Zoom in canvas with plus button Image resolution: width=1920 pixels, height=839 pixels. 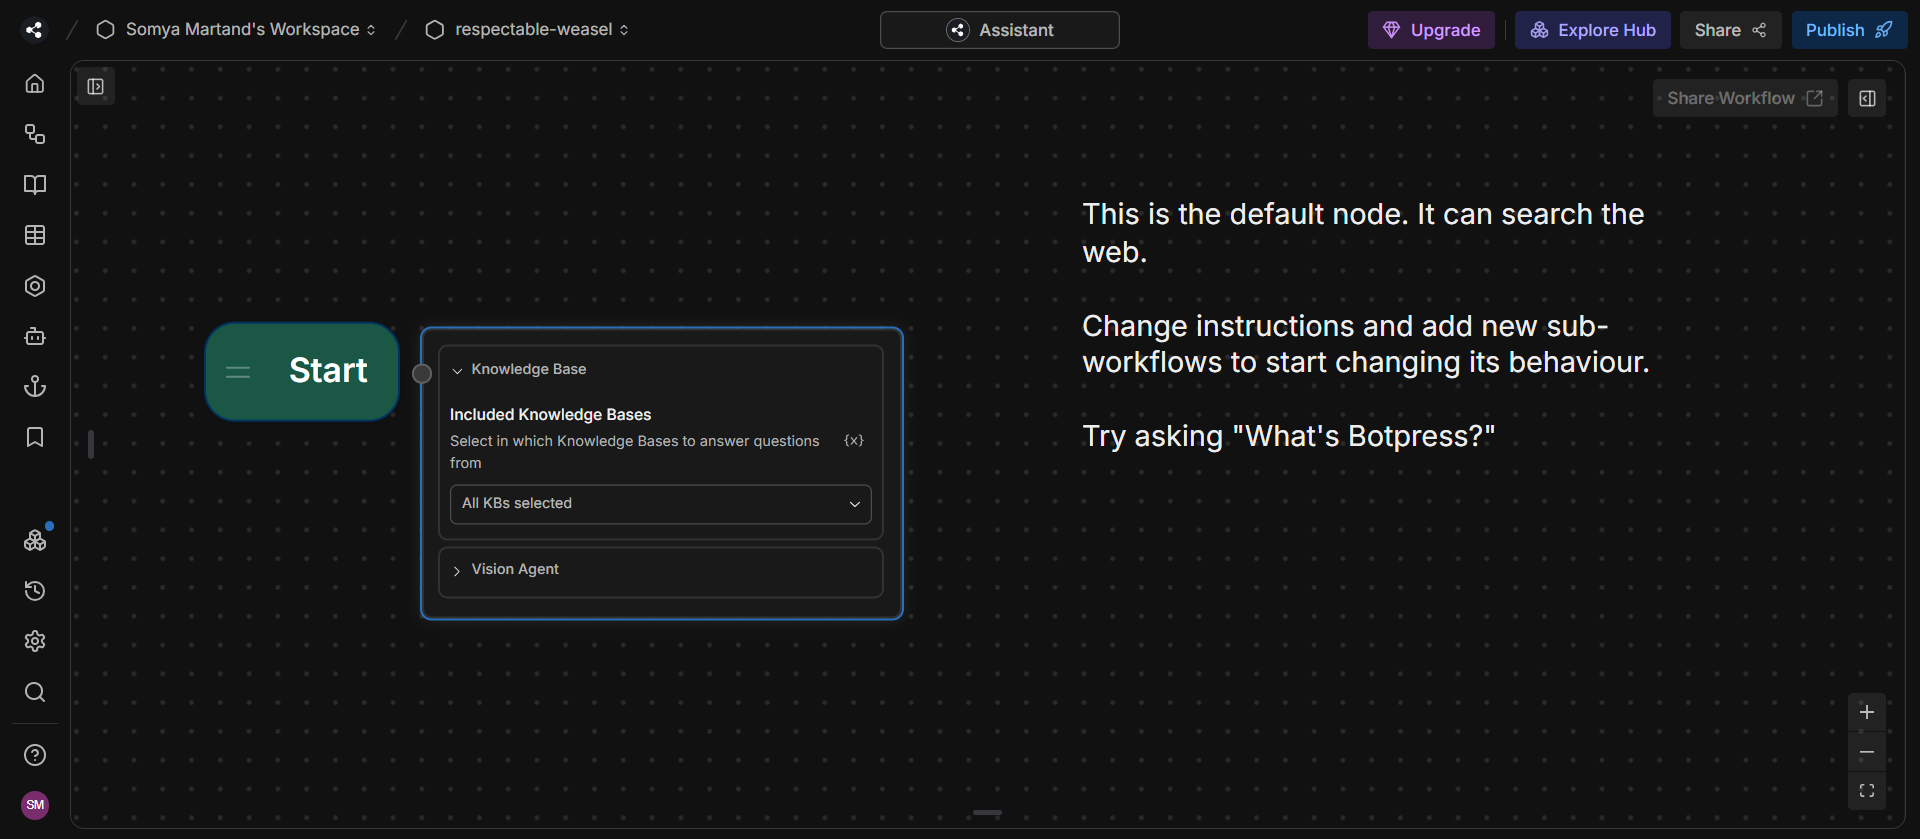[1866, 712]
